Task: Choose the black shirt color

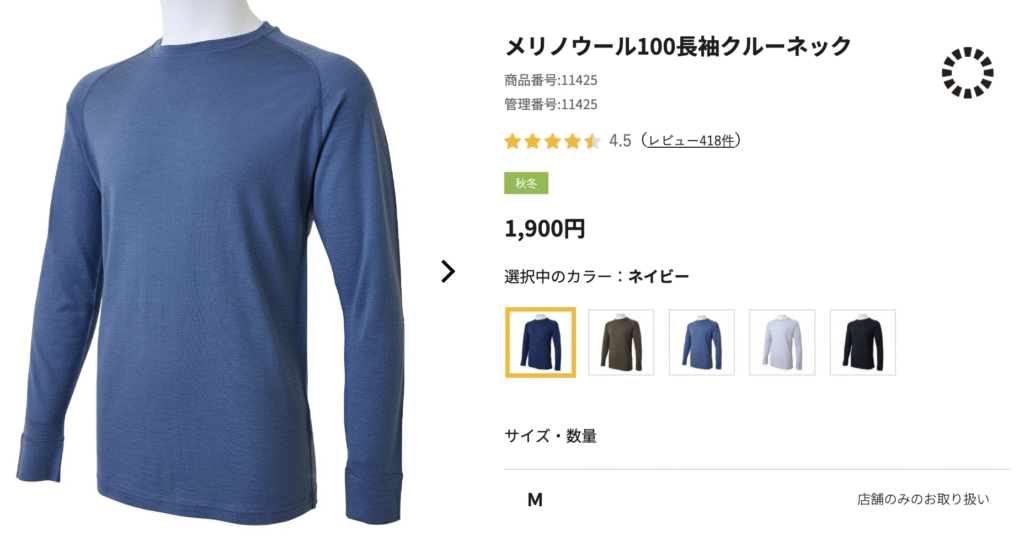Action: point(863,343)
